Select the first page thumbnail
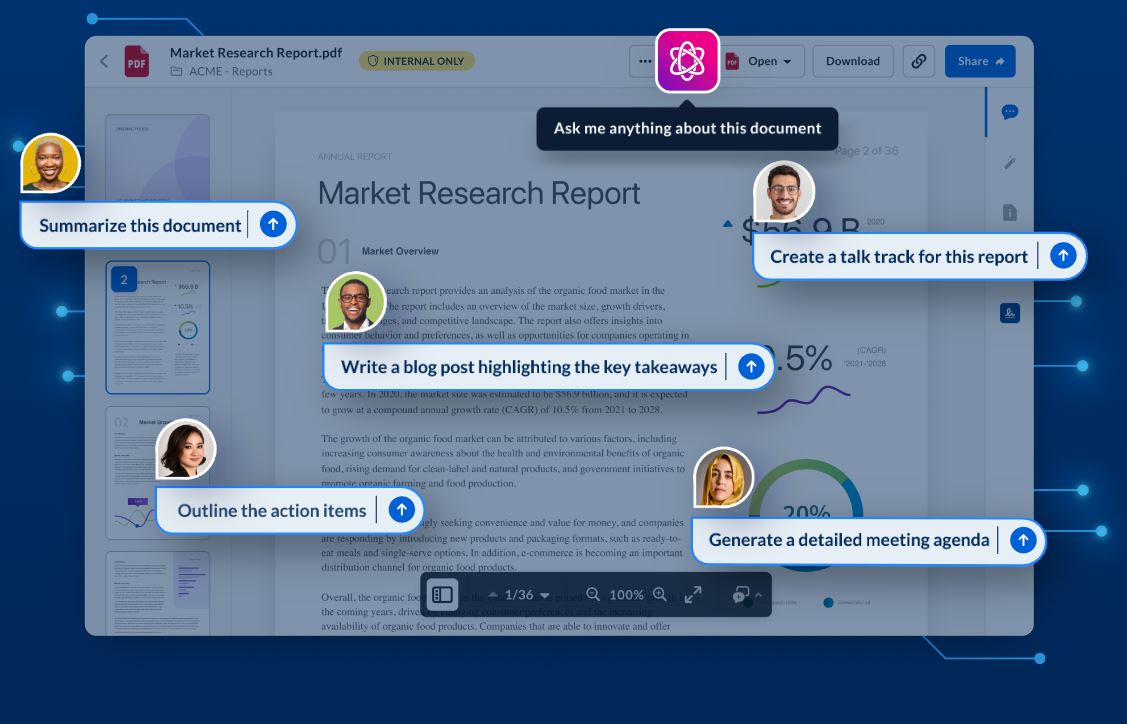Screen dimensions: 1127x724 (158, 158)
